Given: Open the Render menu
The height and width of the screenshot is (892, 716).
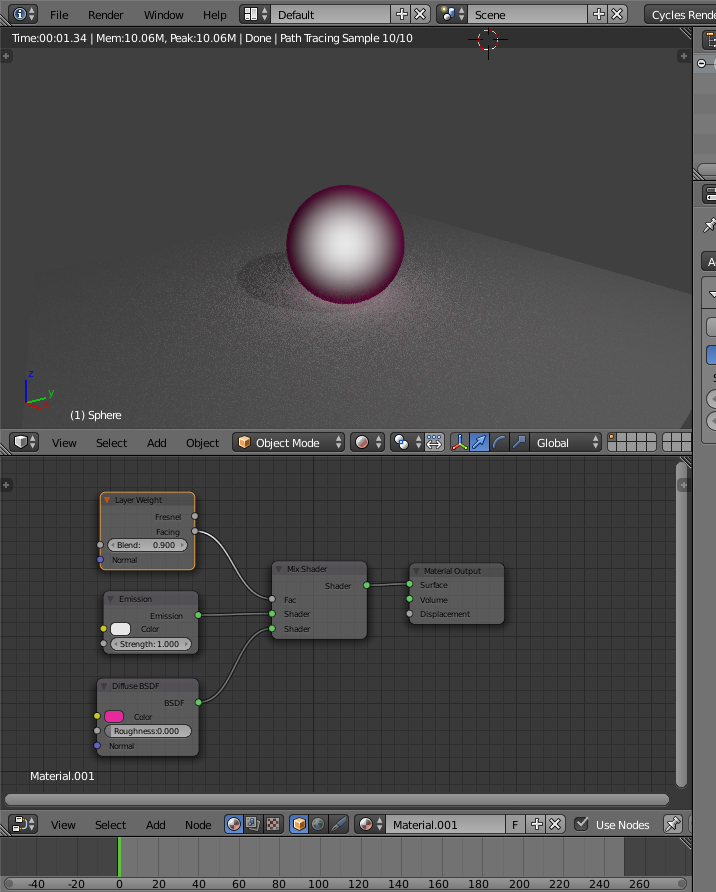Looking at the screenshot, I should click(x=105, y=15).
